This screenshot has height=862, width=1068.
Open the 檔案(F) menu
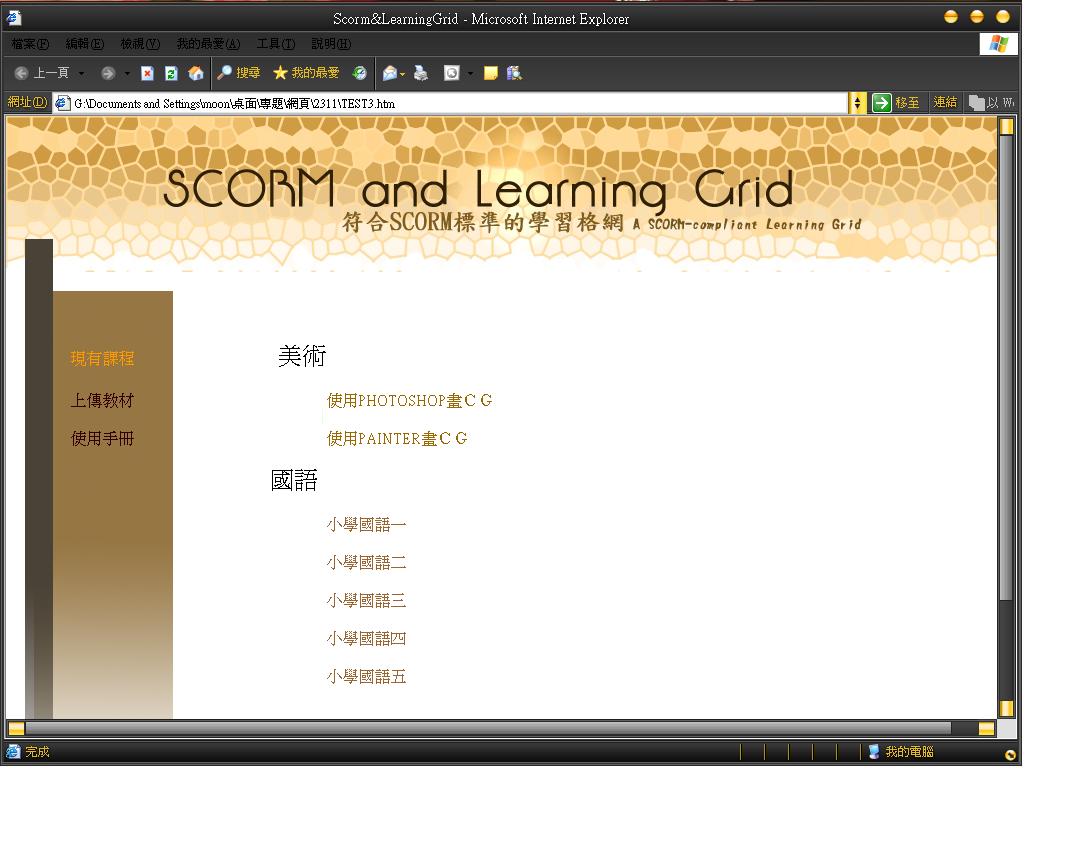[x=29, y=44]
